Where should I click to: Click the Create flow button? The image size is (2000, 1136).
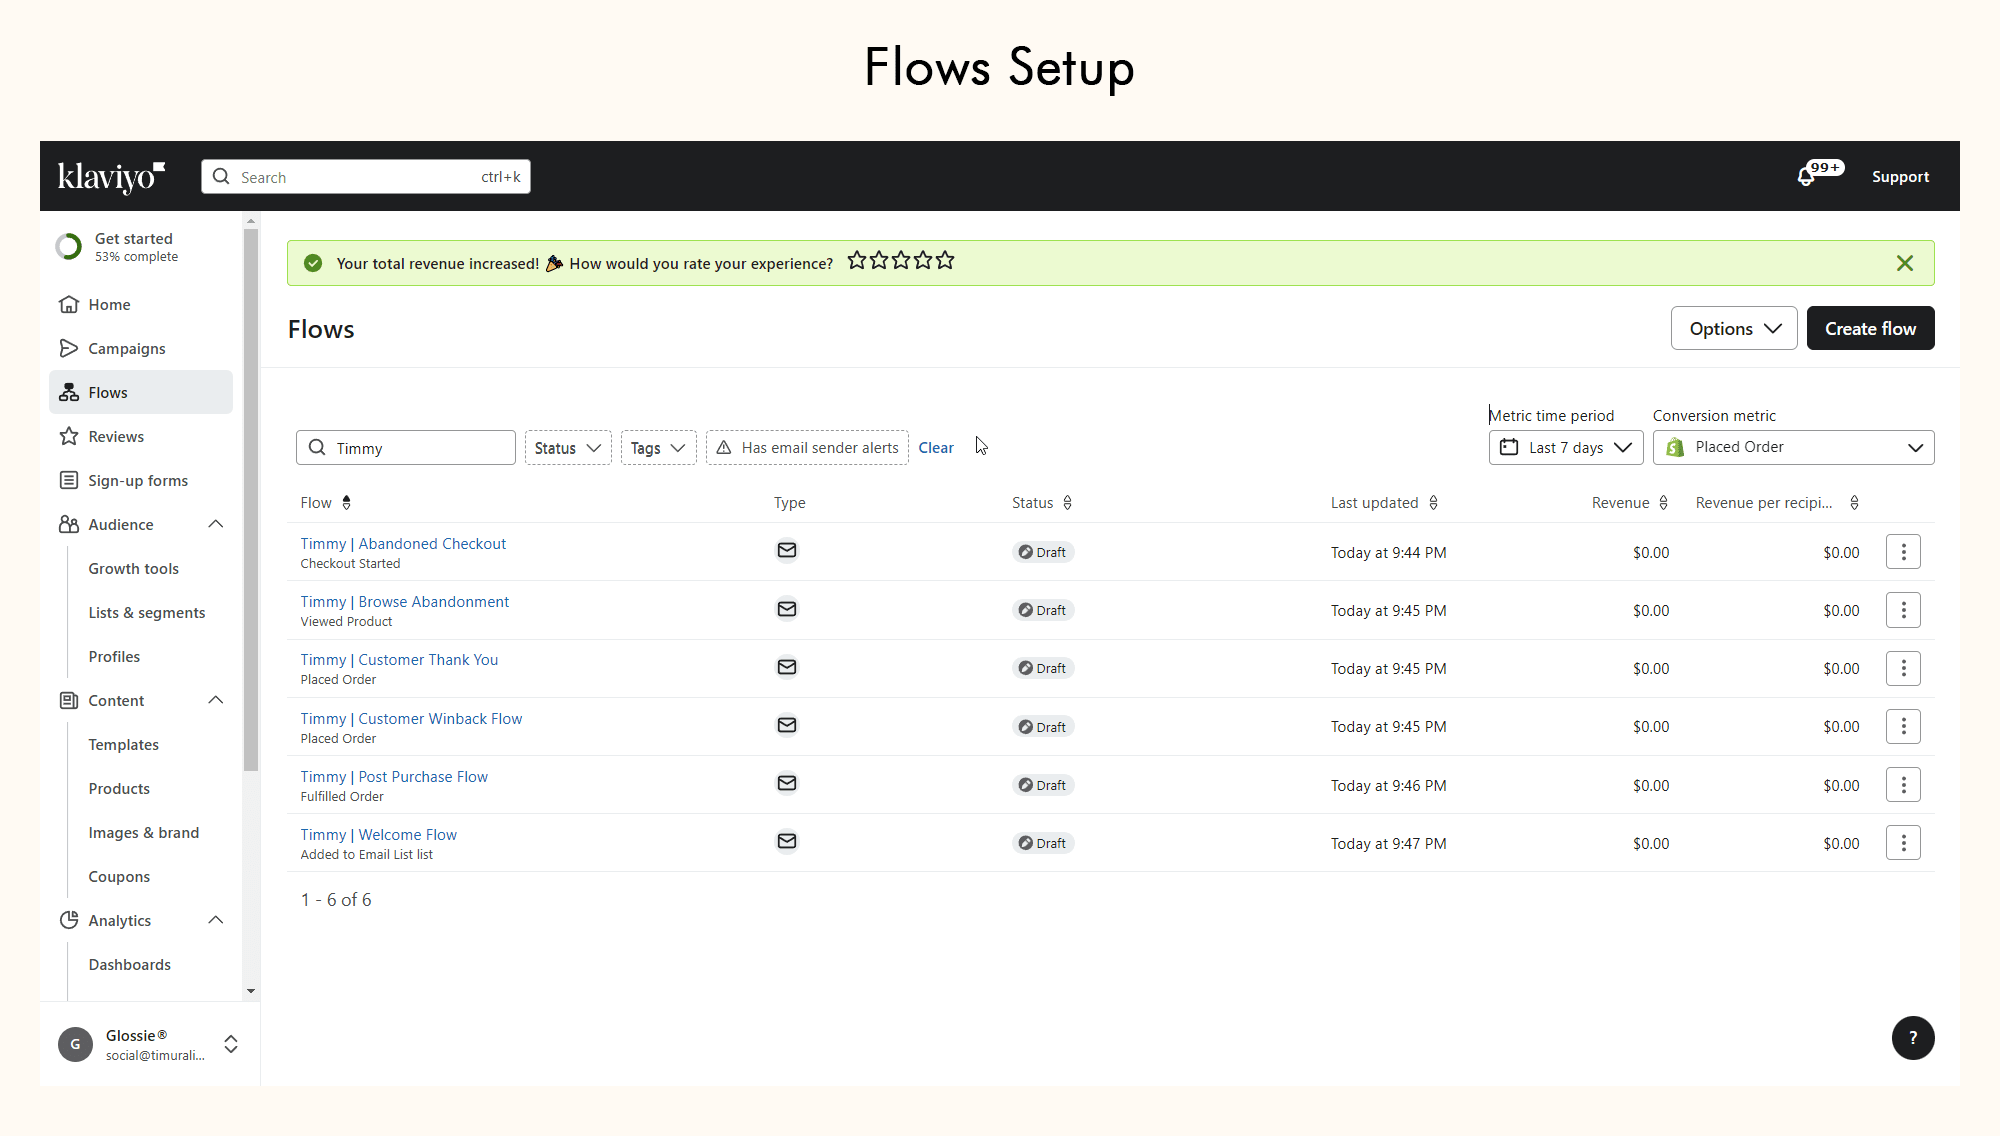(1869, 328)
